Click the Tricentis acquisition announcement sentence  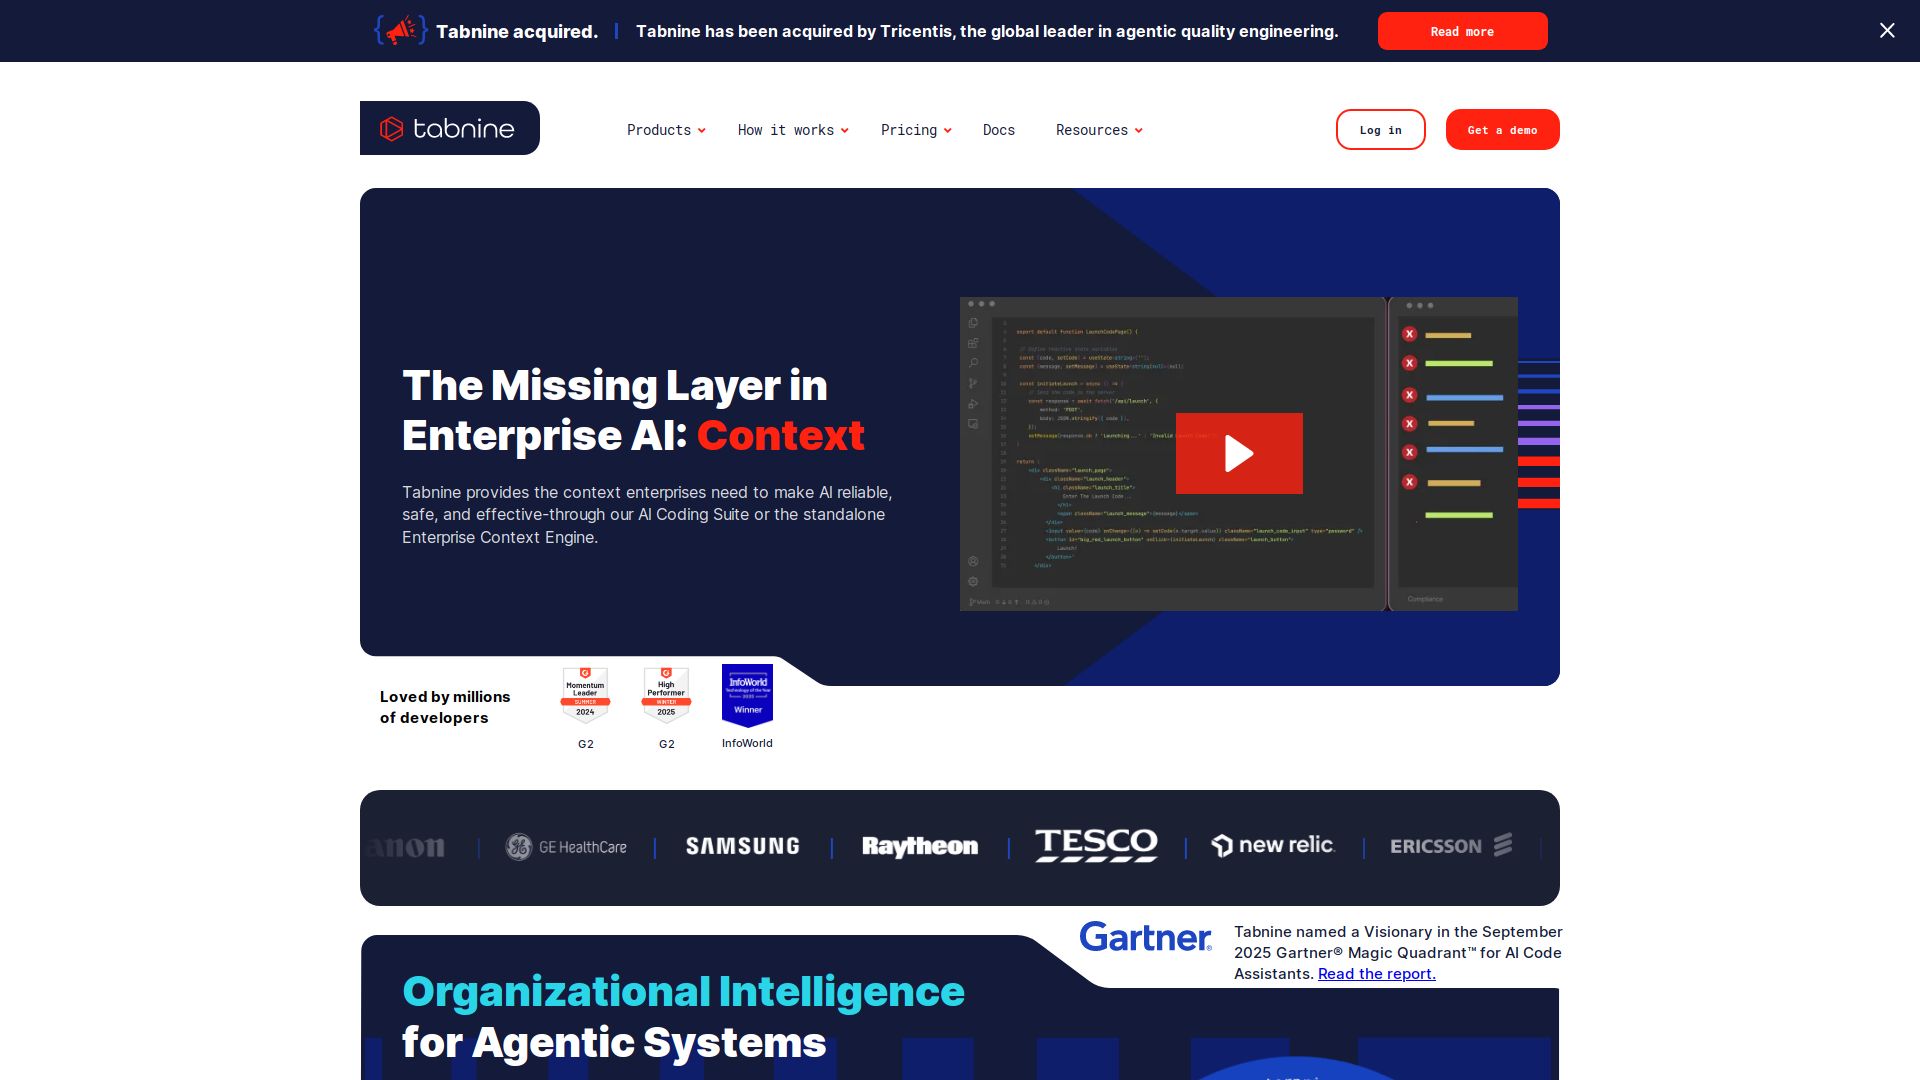987,31
